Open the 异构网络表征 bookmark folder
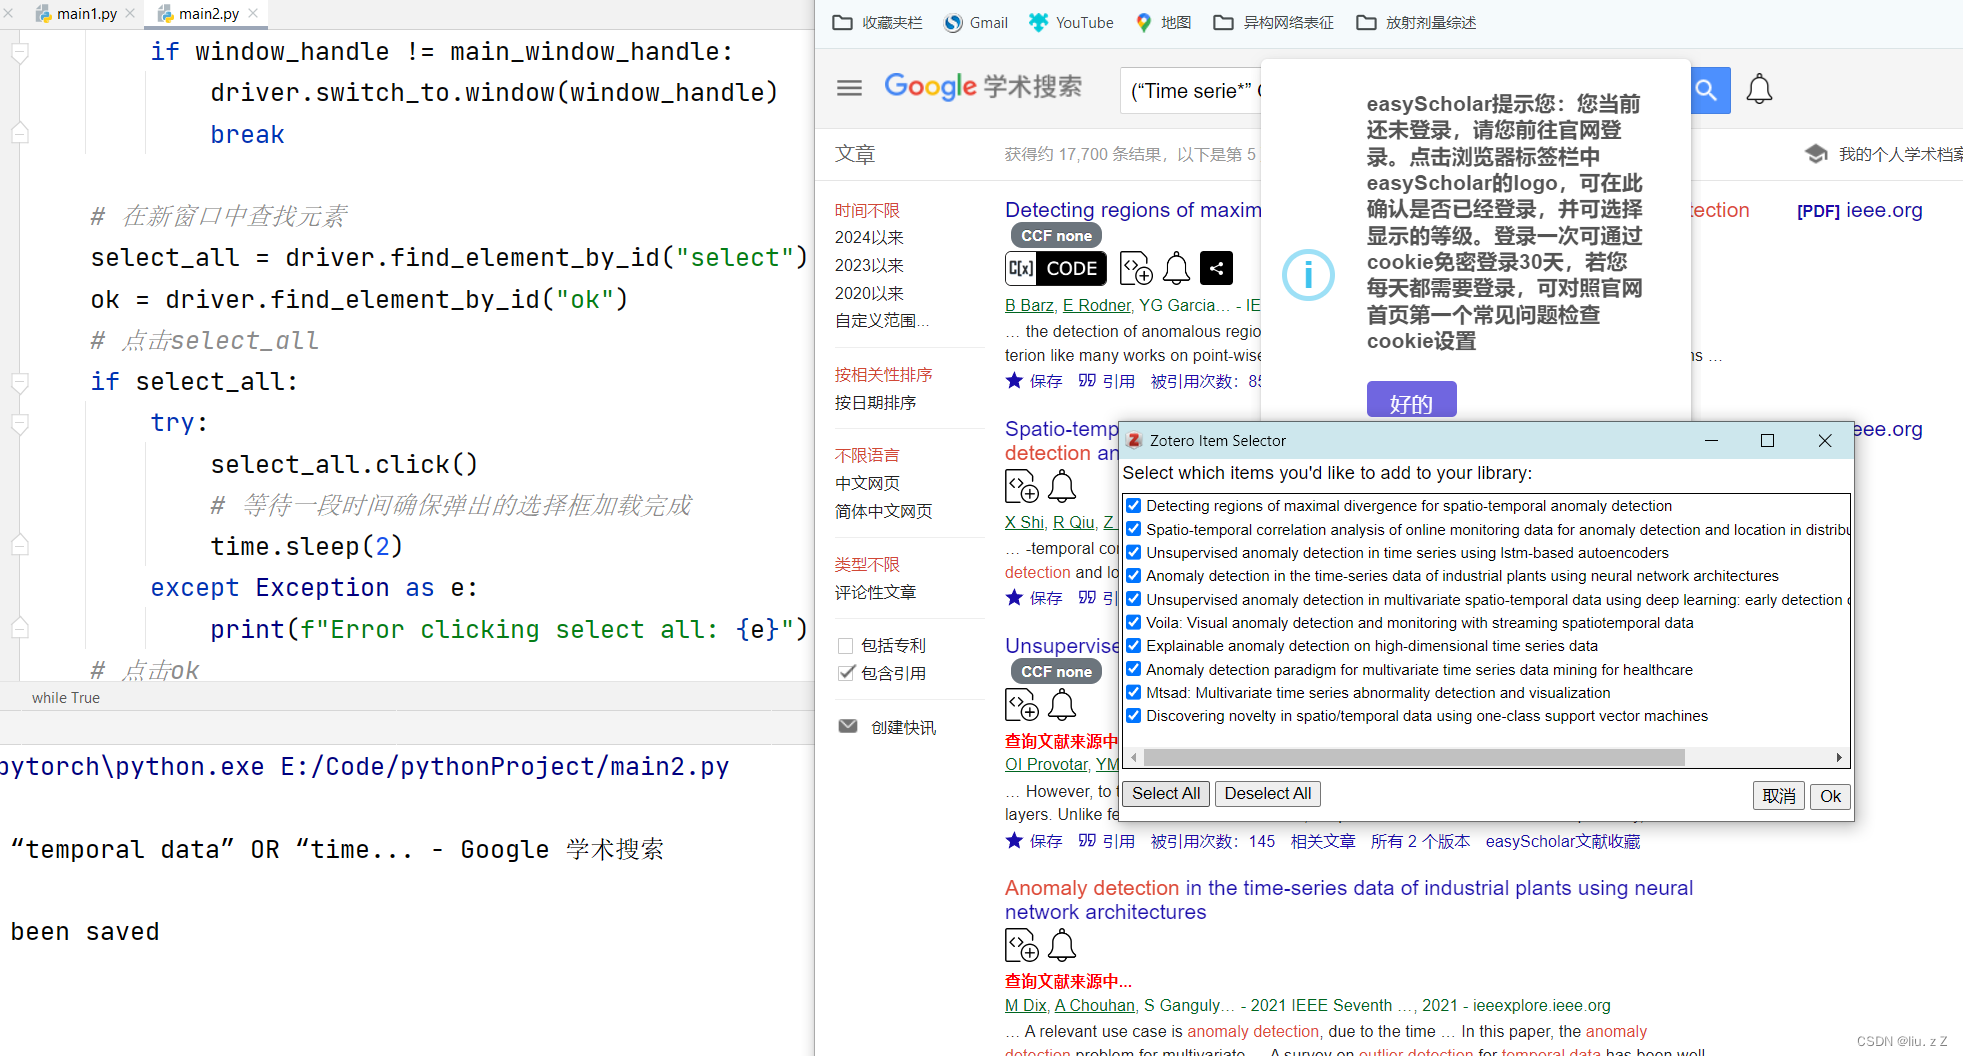The image size is (1963, 1056). tap(1273, 22)
